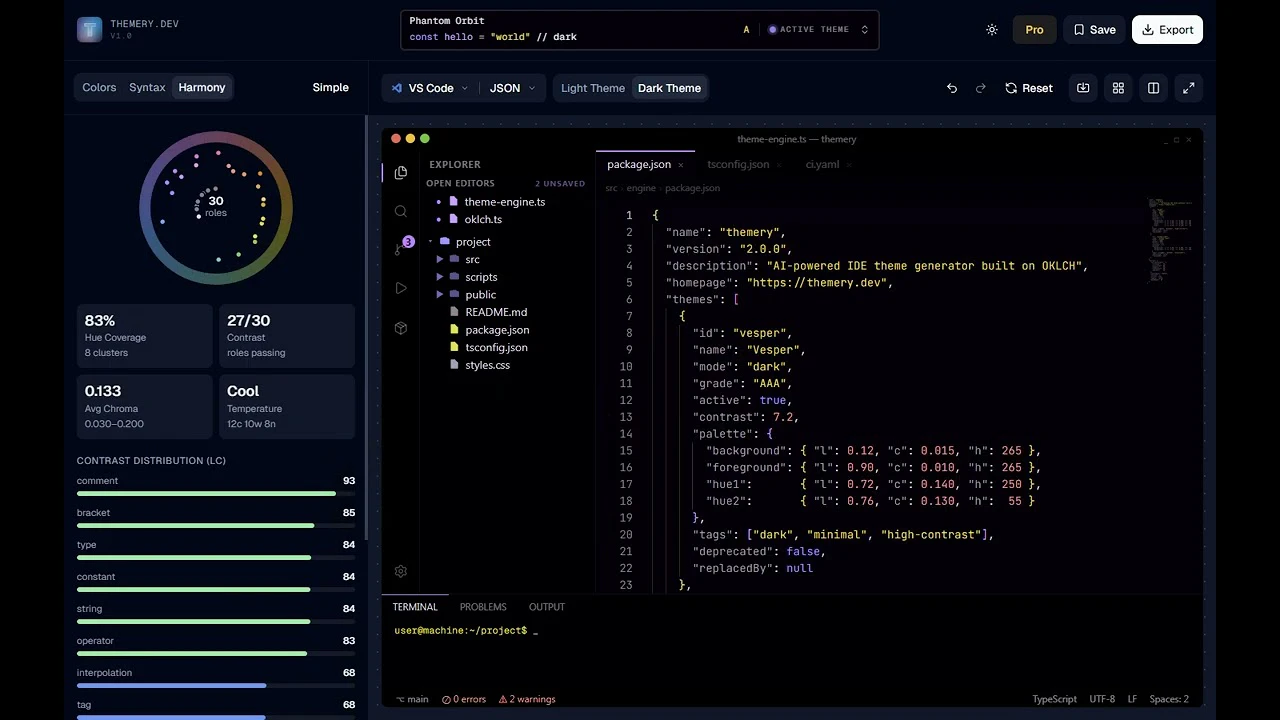Open the grid layout view

click(x=1118, y=88)
